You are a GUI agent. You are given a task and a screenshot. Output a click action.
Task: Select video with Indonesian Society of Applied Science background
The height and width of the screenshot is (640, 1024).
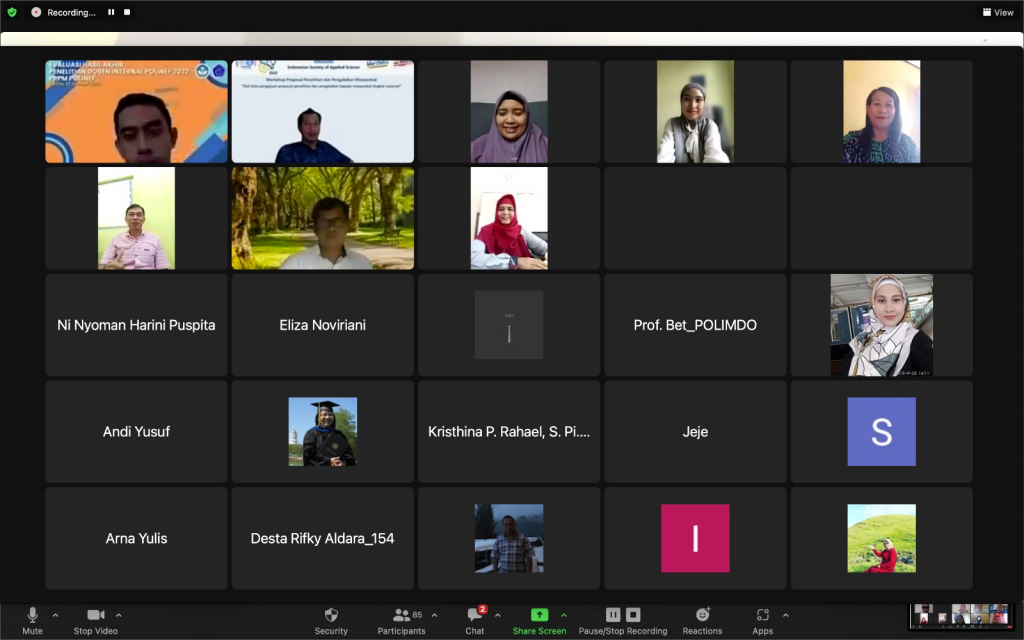(323, 112)
